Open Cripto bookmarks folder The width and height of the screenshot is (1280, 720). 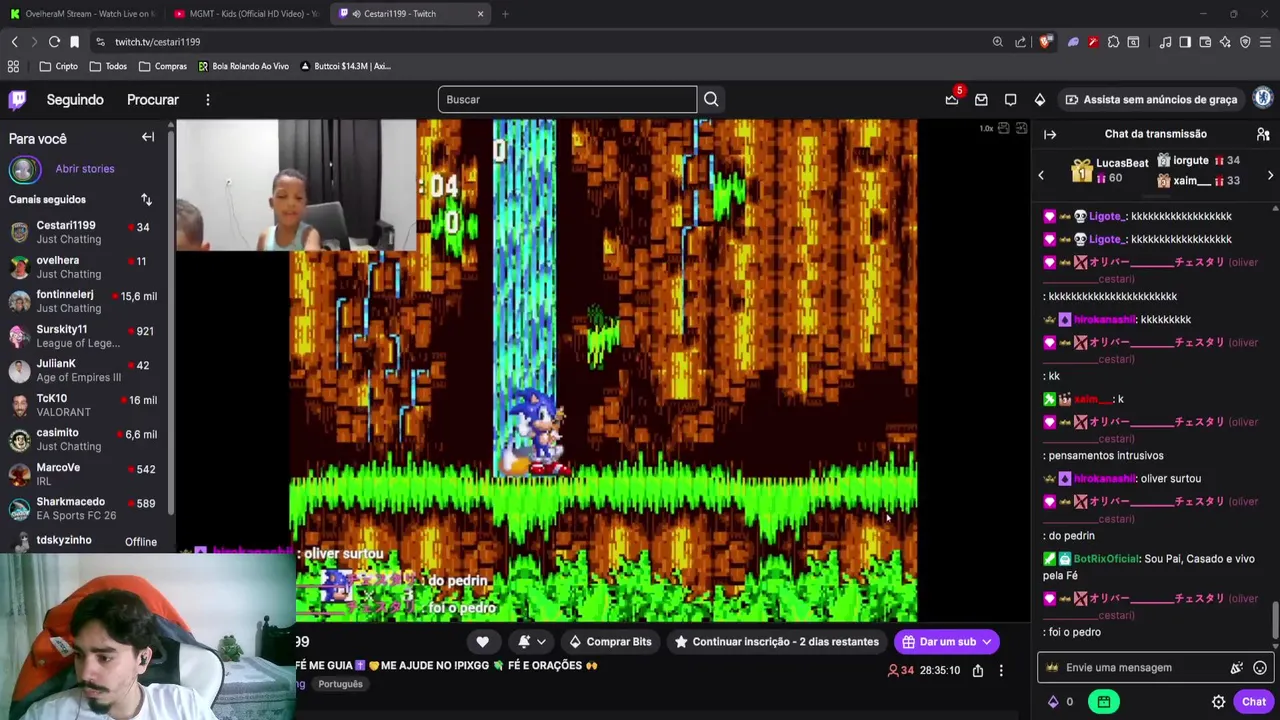pyautogui.click(x=59, y=66)
